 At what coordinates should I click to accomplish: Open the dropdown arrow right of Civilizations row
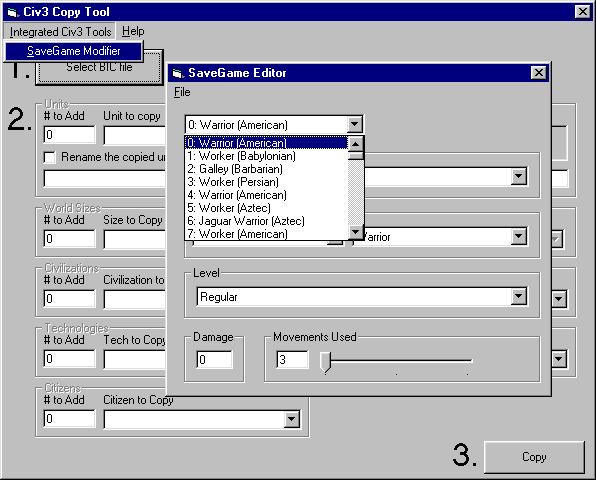(x=559, y=299)
